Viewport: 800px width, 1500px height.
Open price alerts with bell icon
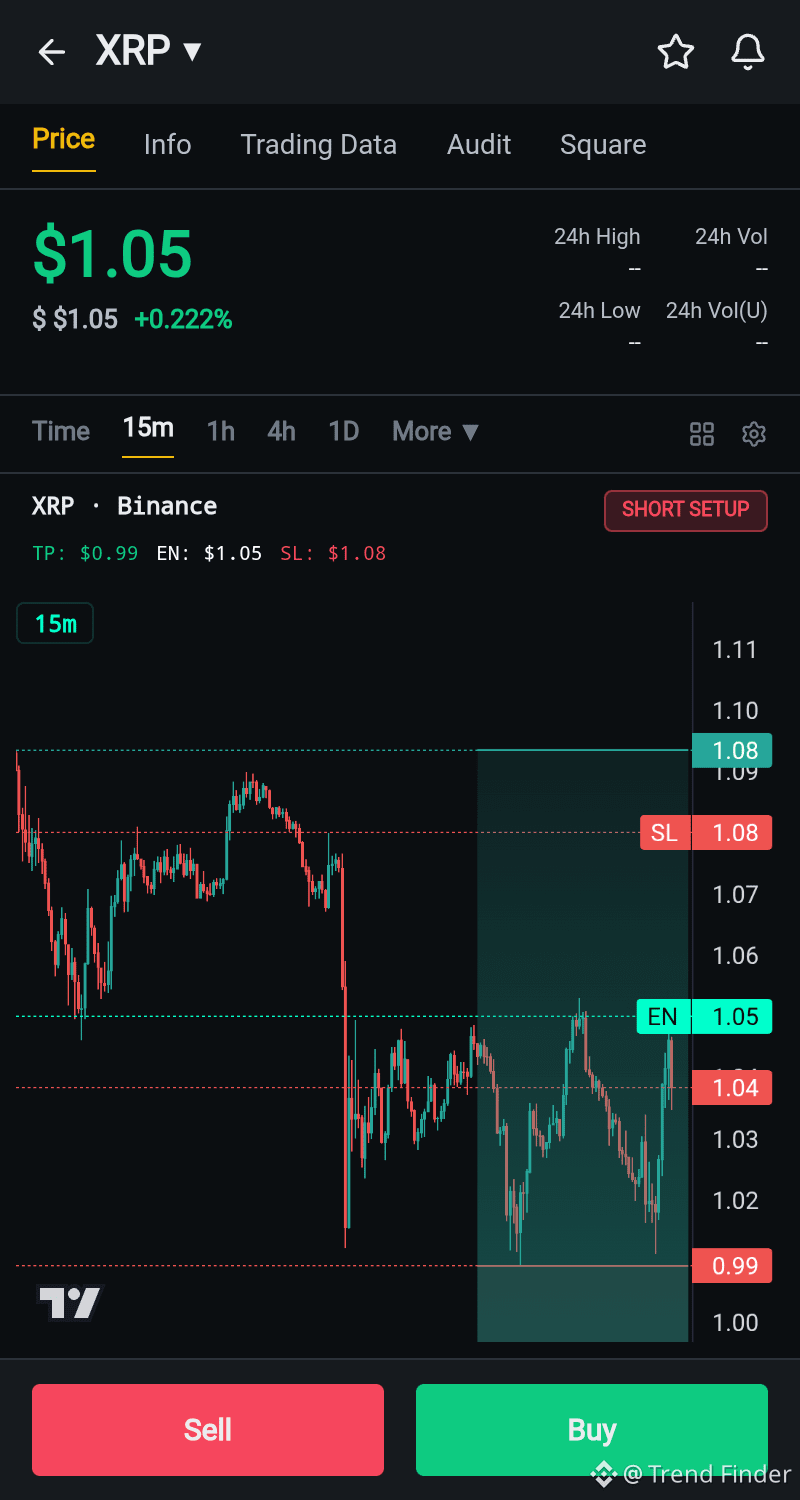point(748,52)
